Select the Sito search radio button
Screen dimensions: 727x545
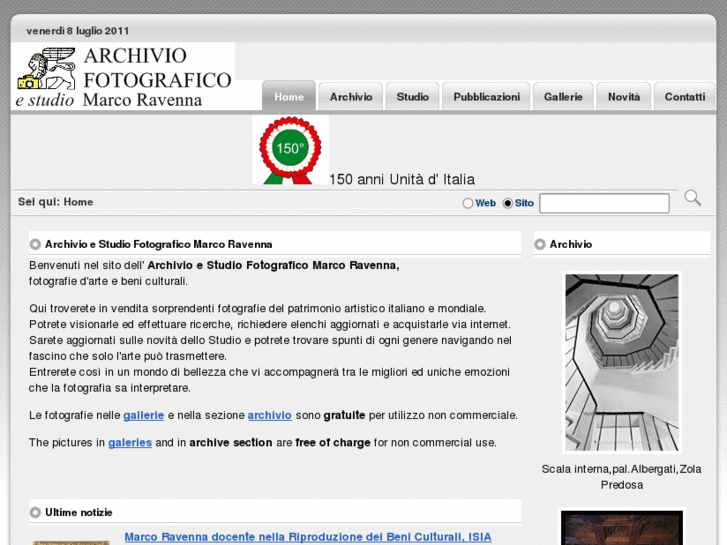click(x=508, y=203)
